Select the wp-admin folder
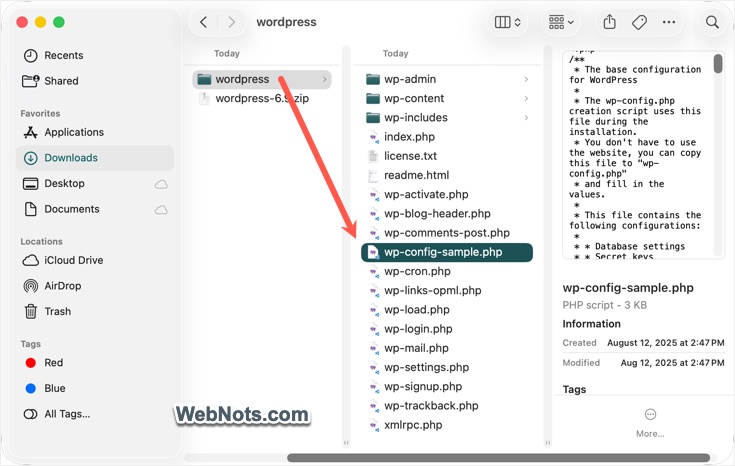Image resolution: width=735 pixels, height=466 pixels. [447, 79]
